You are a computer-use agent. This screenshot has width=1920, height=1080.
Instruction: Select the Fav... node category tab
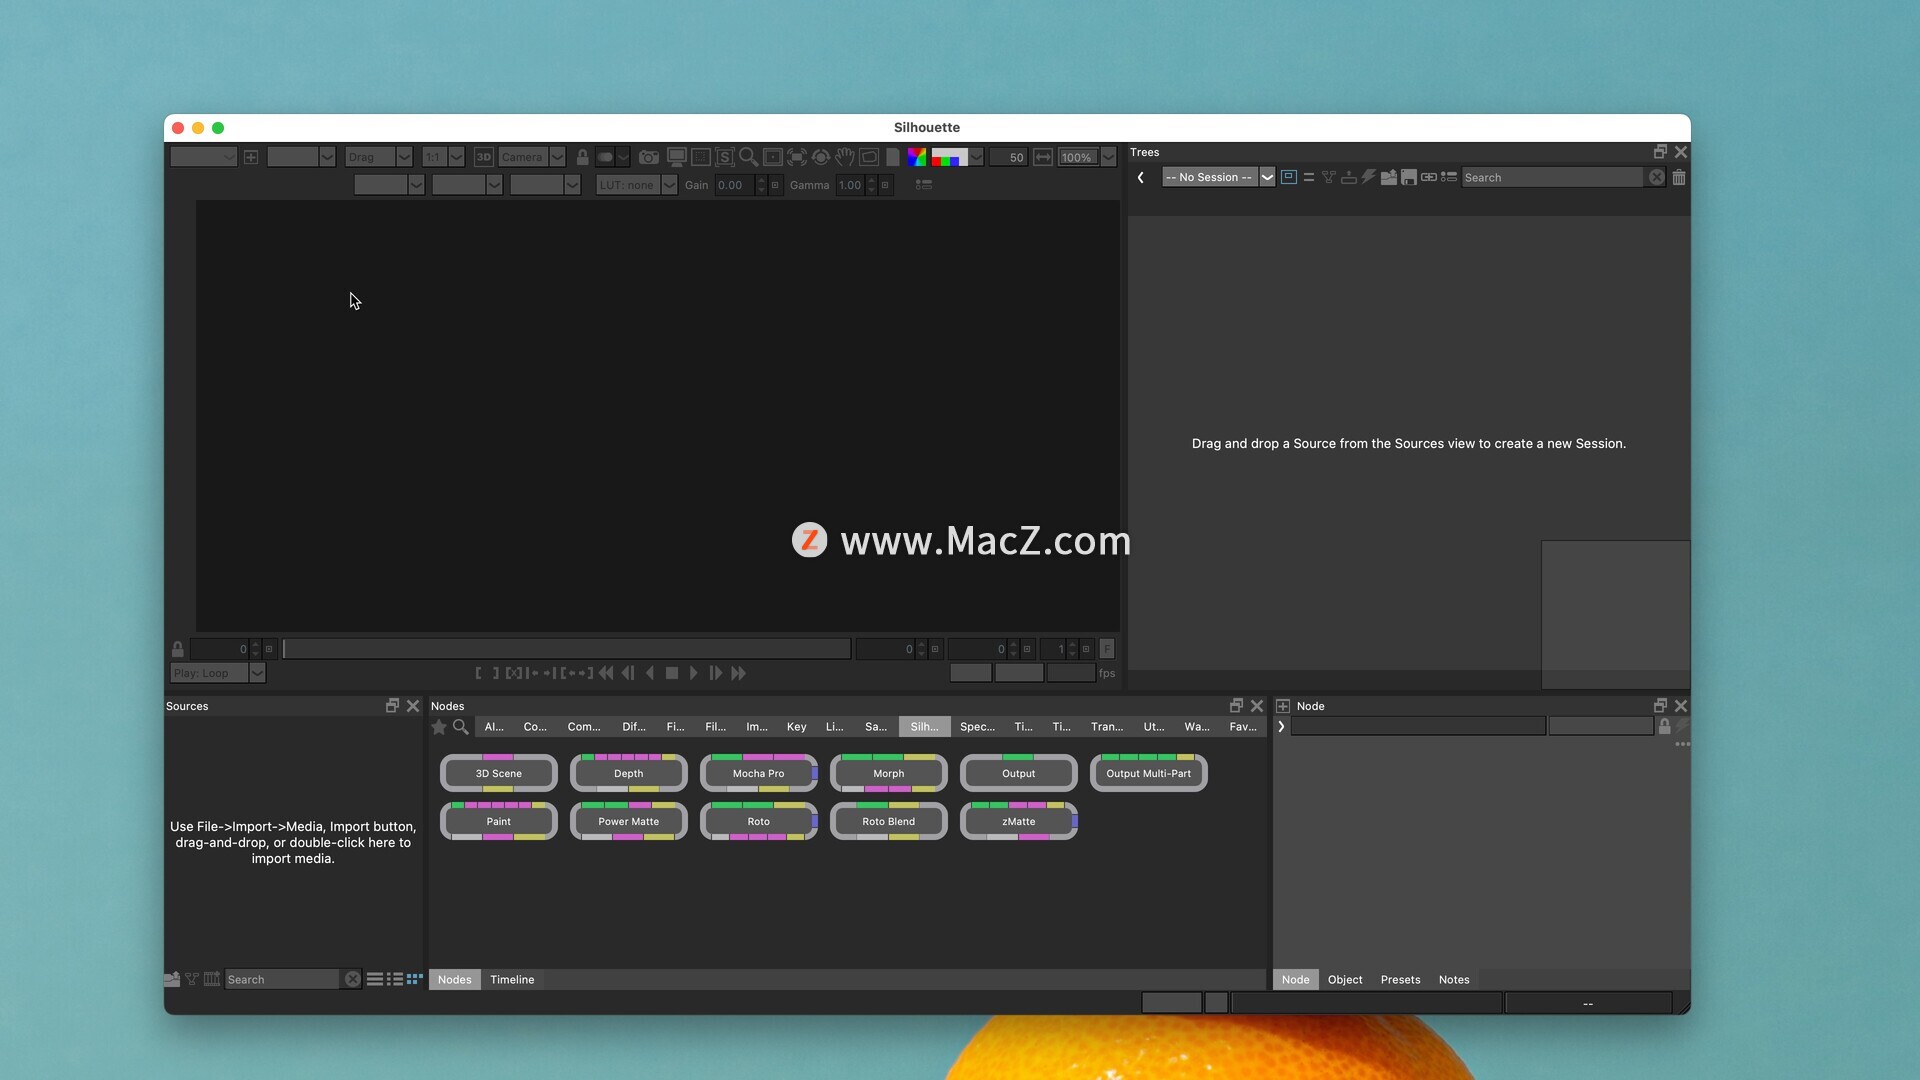point(1243,727)
